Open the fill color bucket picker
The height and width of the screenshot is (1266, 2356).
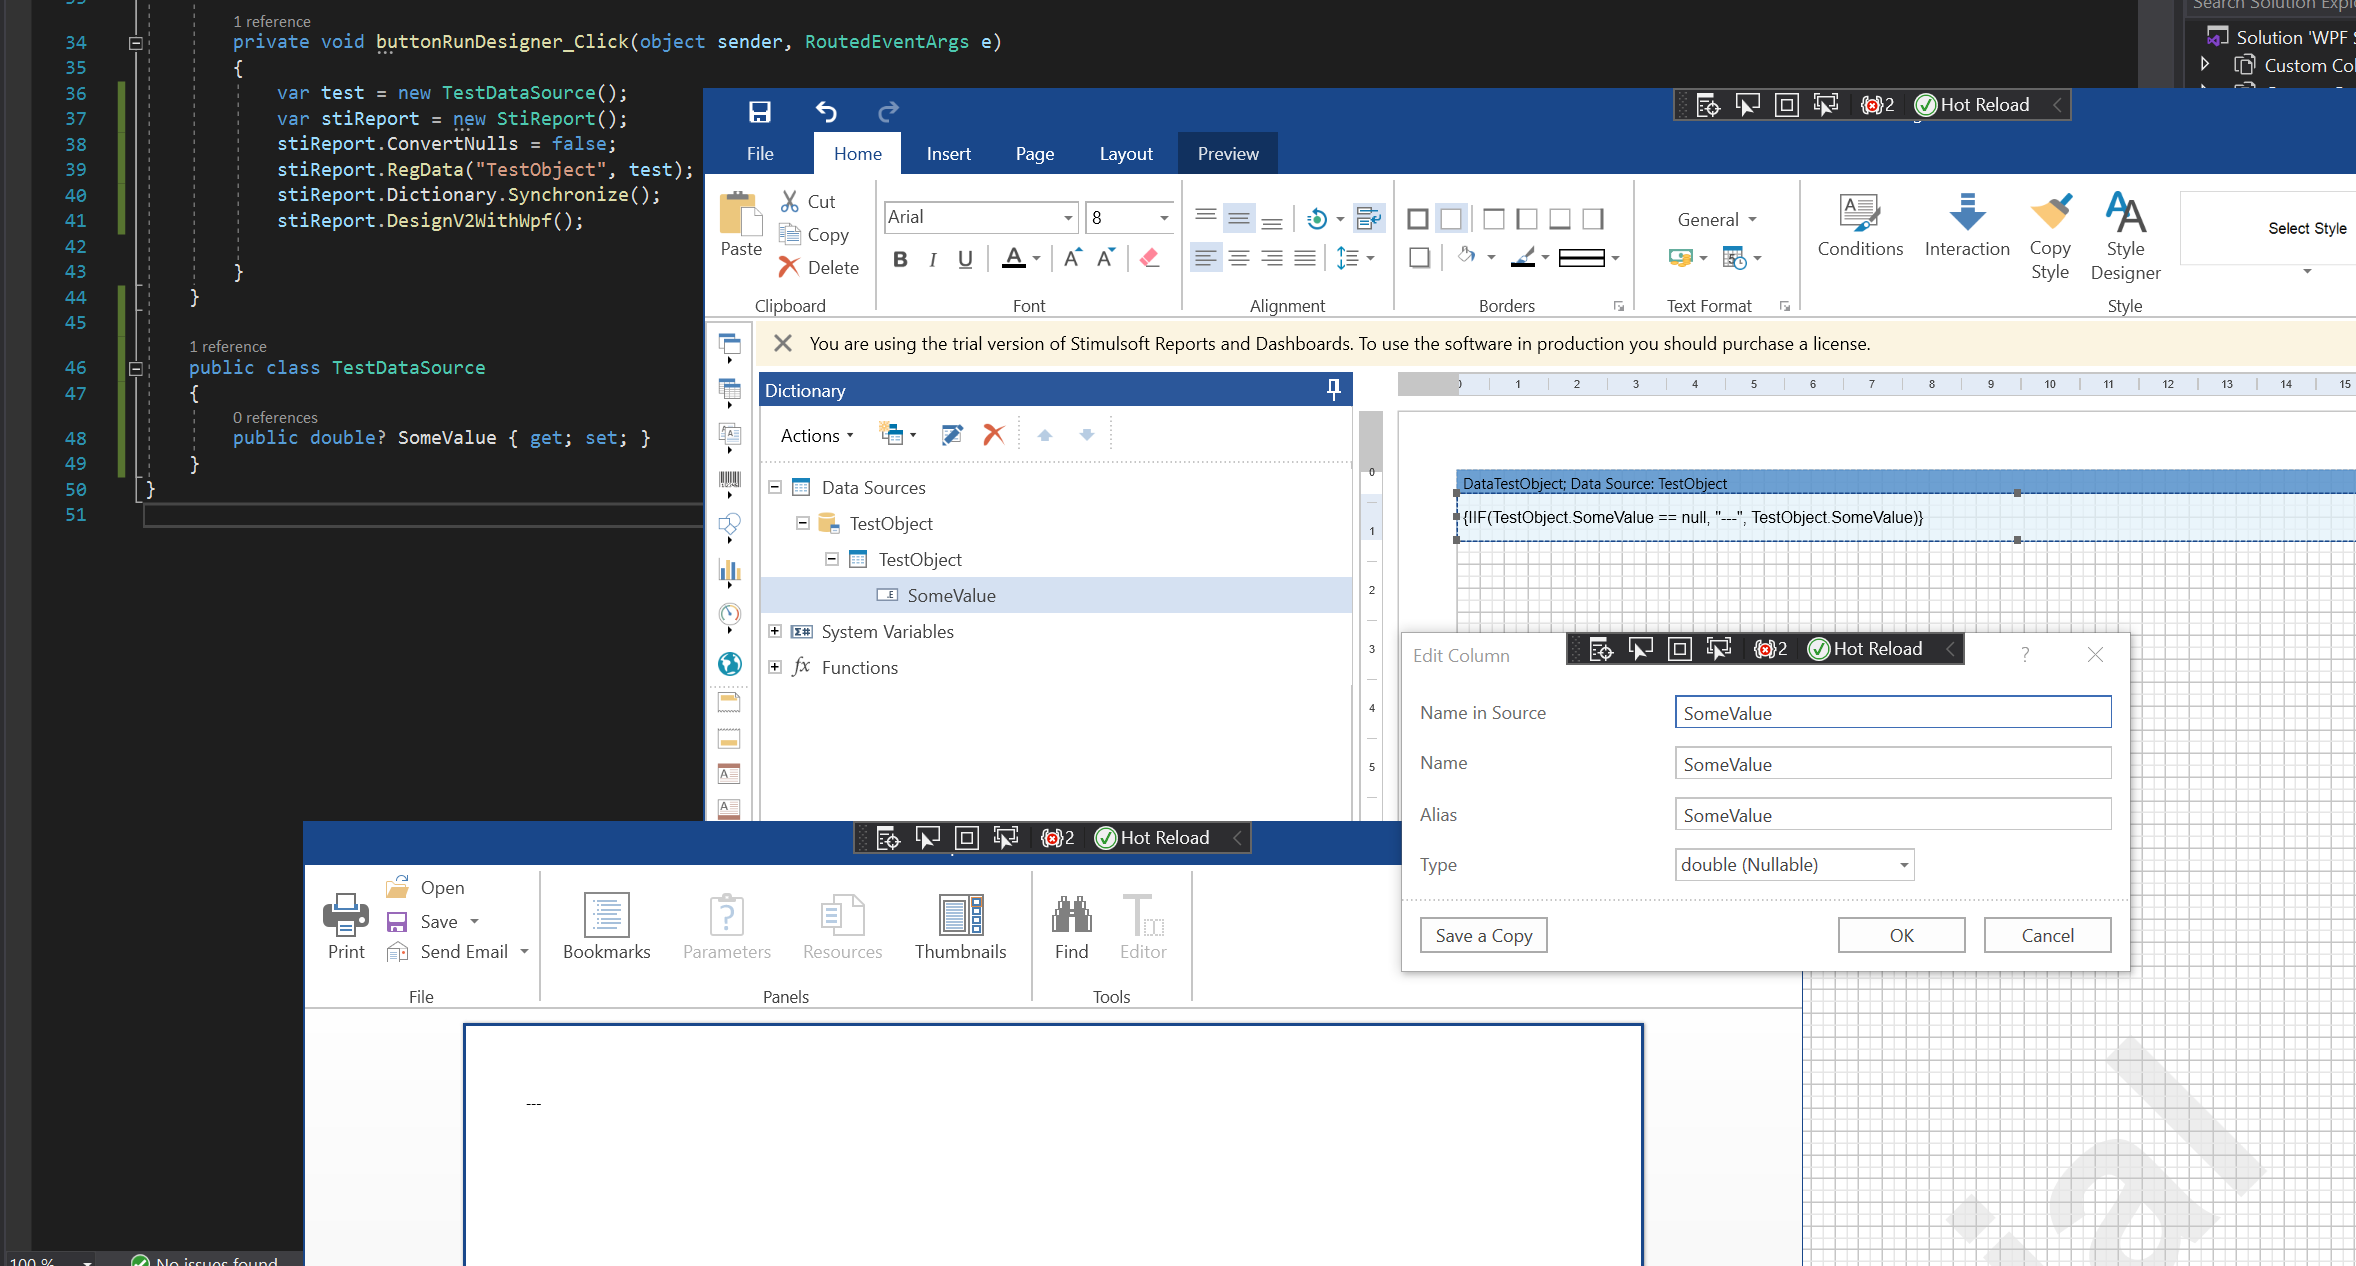click(x=1477, y=257)
